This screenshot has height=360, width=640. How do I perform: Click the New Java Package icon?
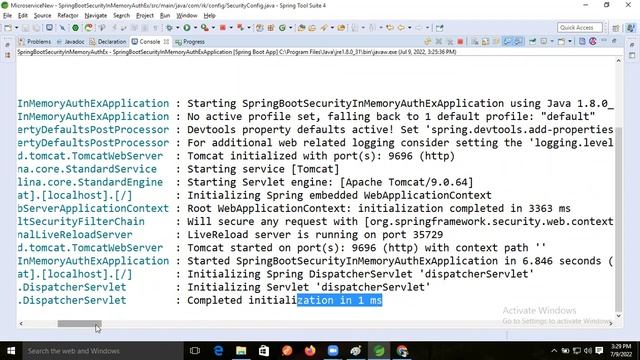[271, 28]
